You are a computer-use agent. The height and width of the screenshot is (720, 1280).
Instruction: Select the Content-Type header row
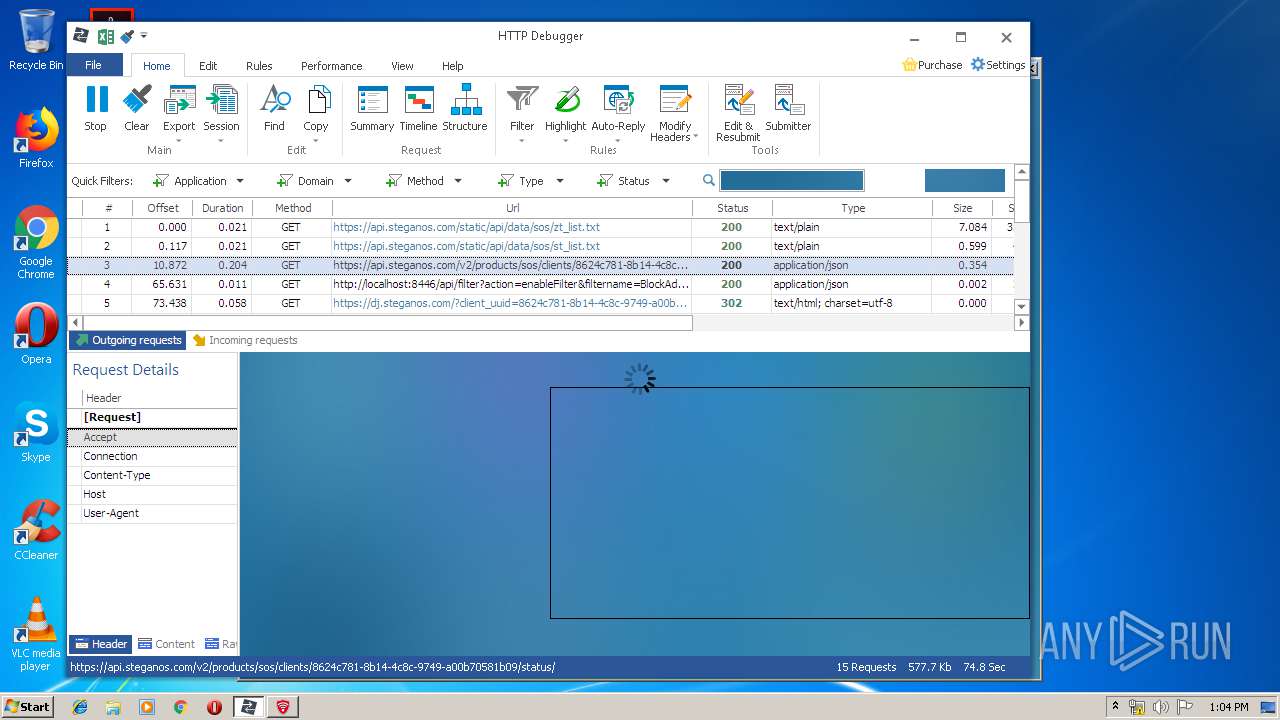click(152, 475)
